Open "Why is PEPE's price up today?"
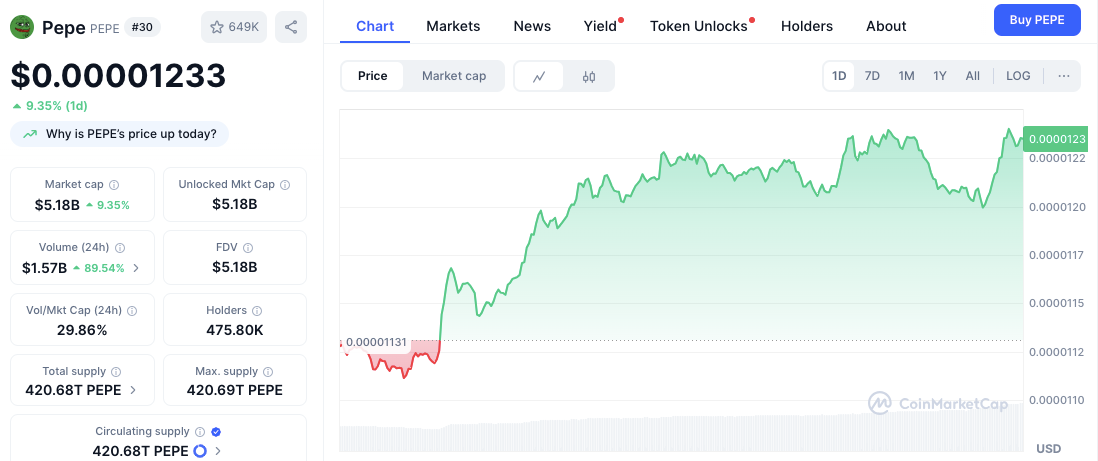1098x461 pixels. [x=120, y=134]
